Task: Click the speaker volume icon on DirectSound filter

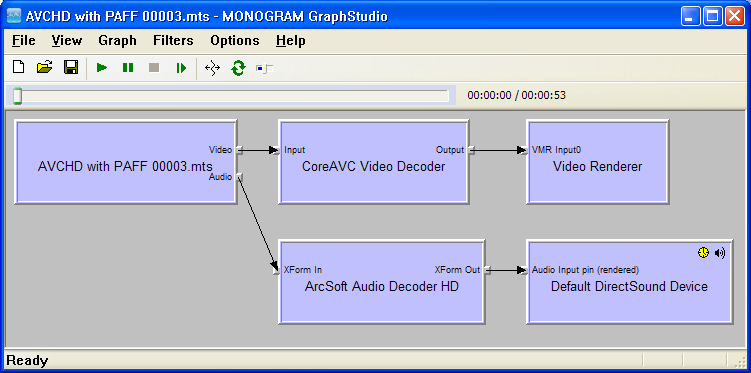Action: coord(719,253)
